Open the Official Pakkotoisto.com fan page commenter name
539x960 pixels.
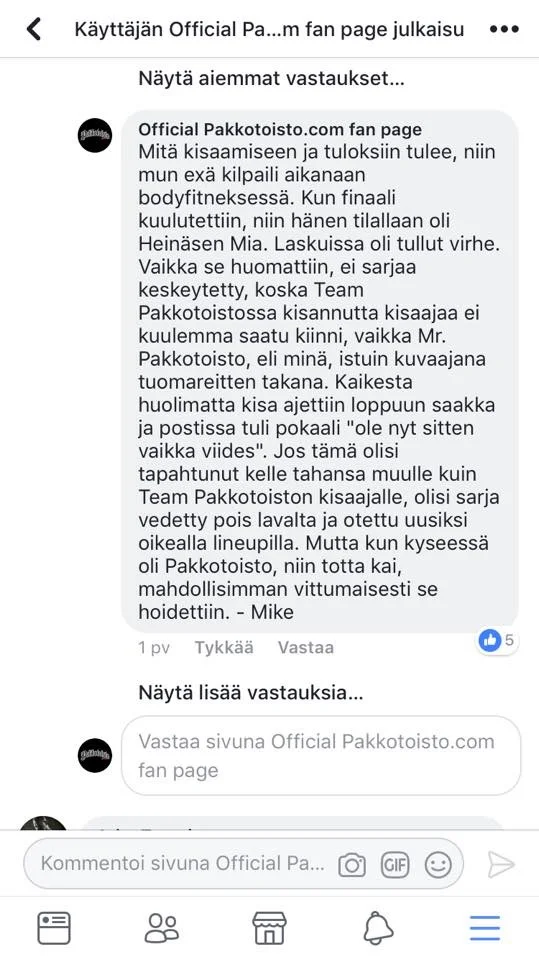[280, 130]
